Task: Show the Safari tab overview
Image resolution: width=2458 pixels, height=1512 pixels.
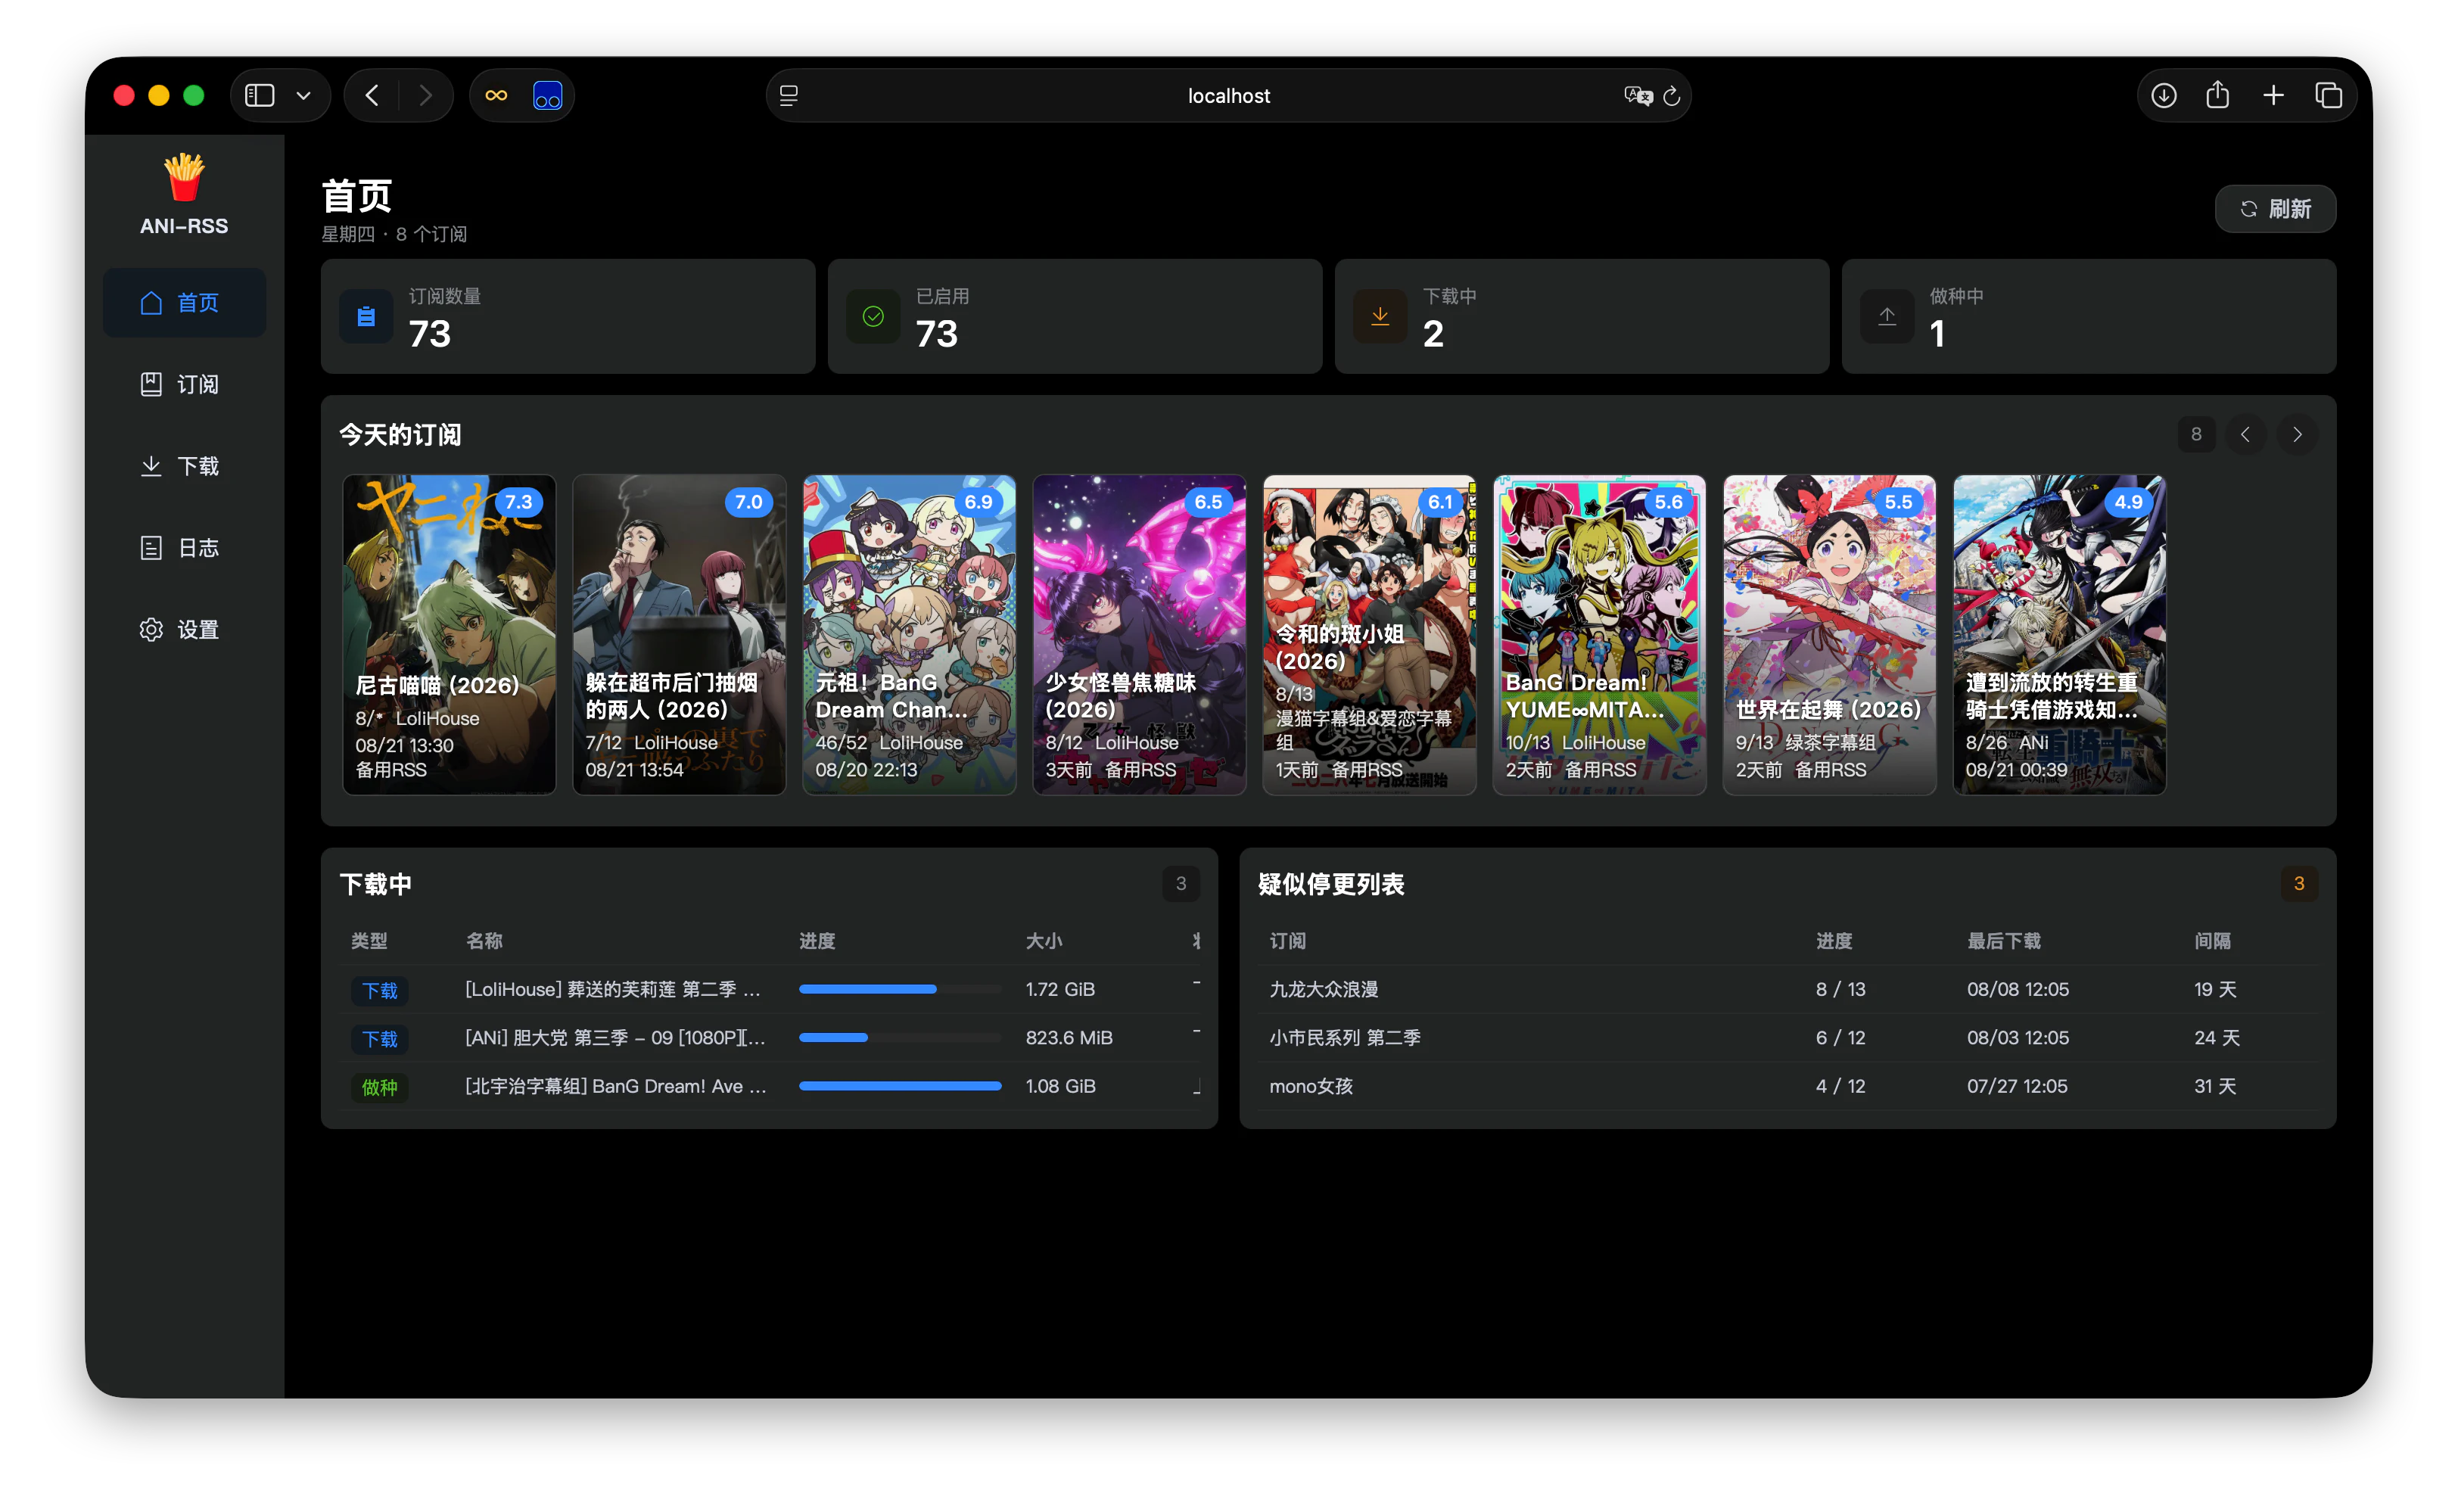Action: 2328,95
